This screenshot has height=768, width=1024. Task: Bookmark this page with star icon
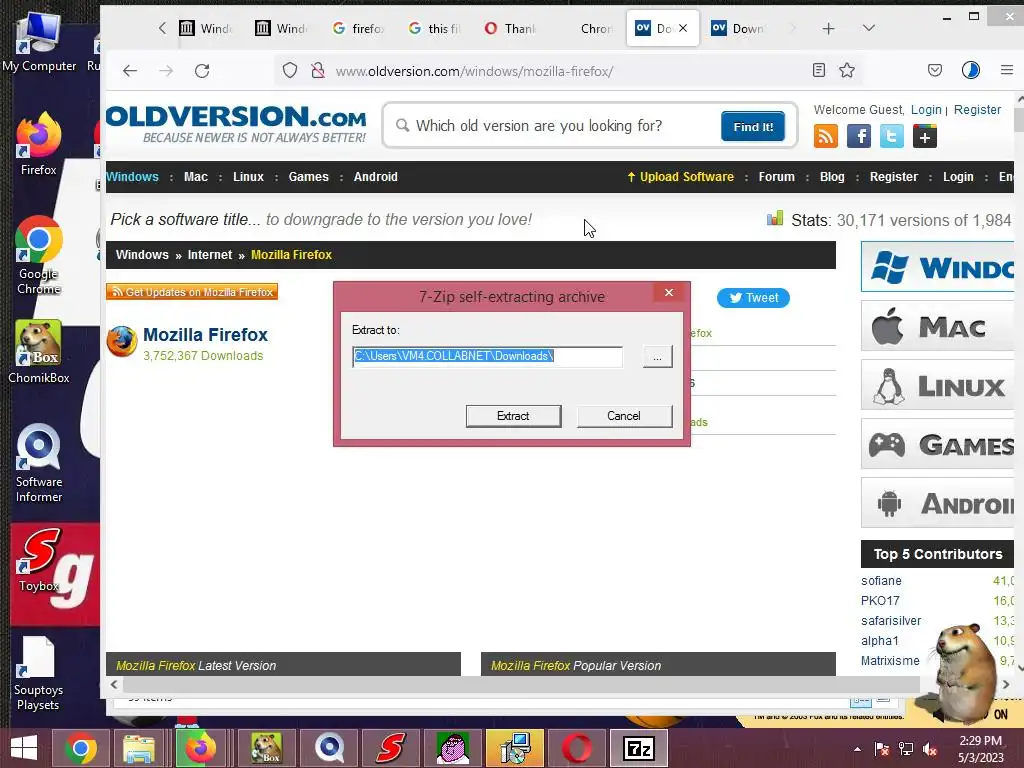(847, 71)
